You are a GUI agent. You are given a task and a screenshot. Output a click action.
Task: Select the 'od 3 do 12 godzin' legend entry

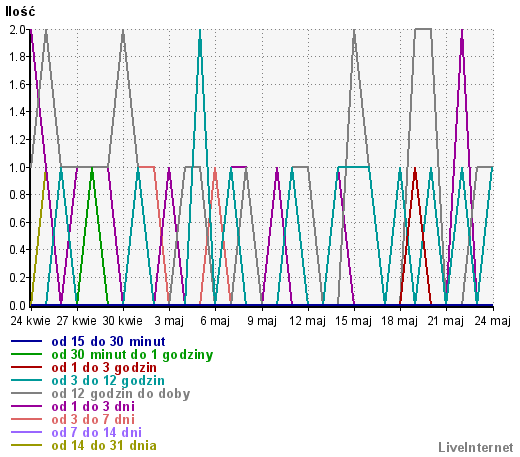(x=108, y=381)
